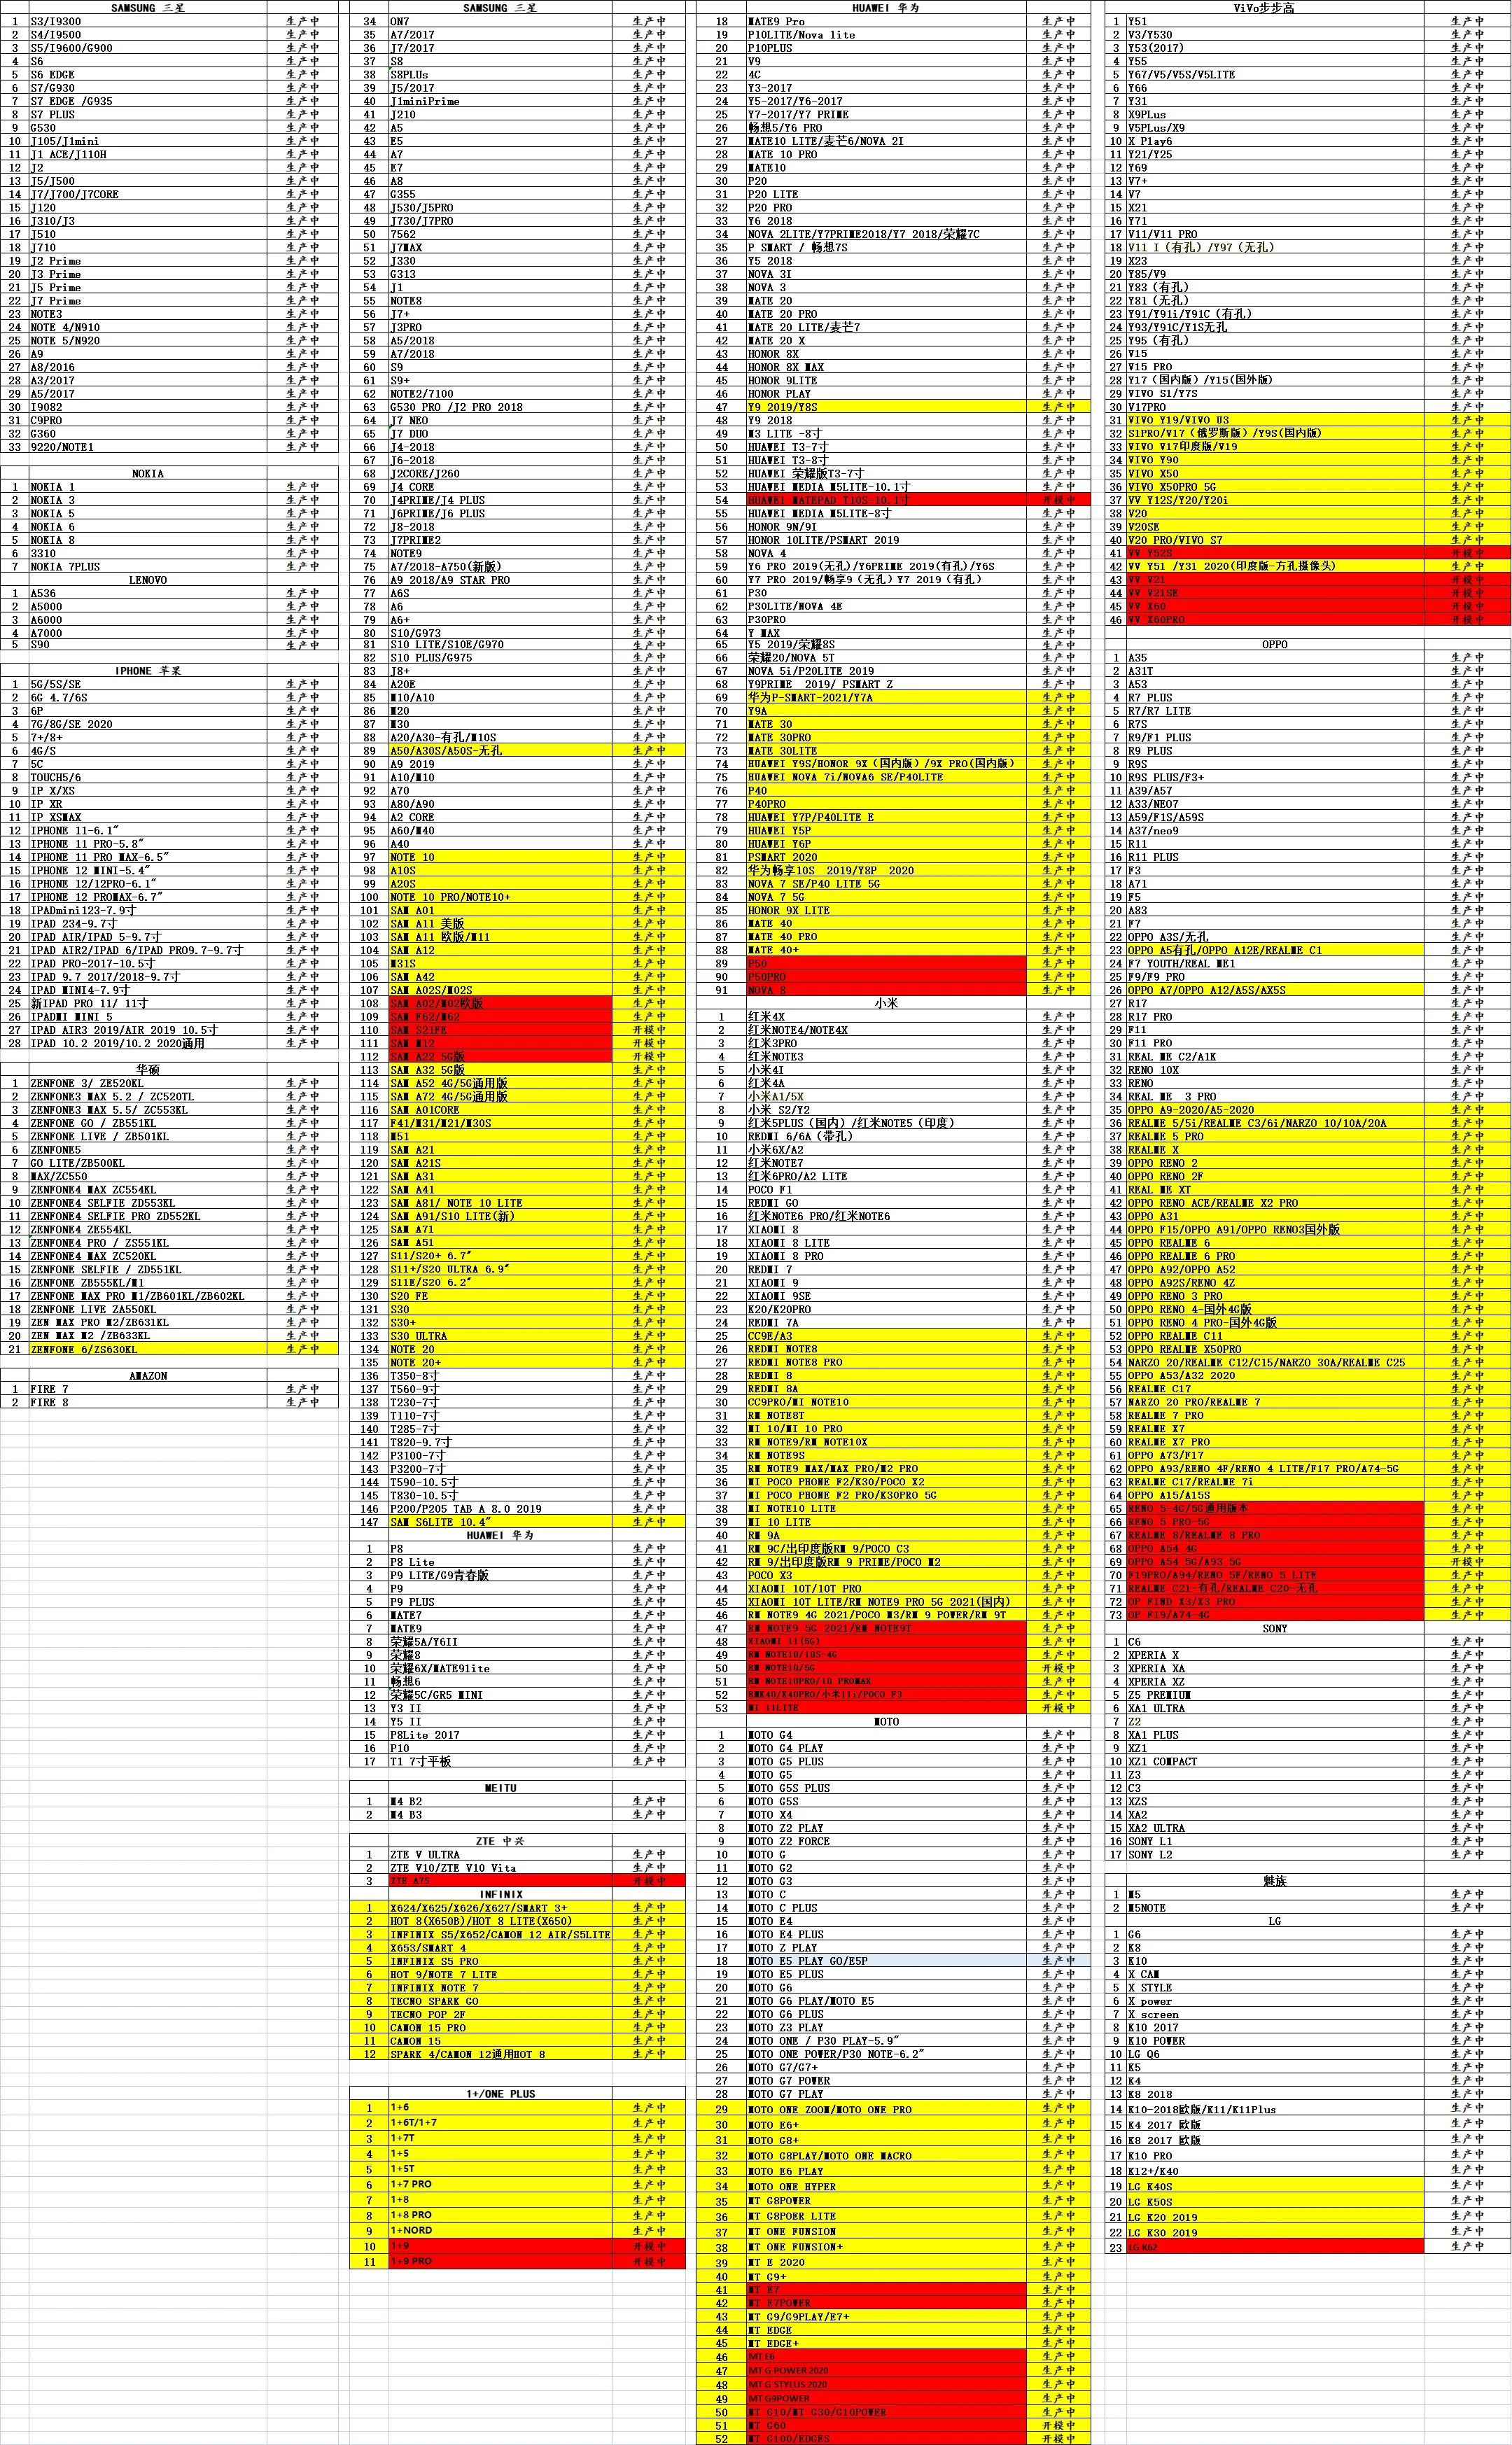Select the C9PRO cell

coord(148,420)
